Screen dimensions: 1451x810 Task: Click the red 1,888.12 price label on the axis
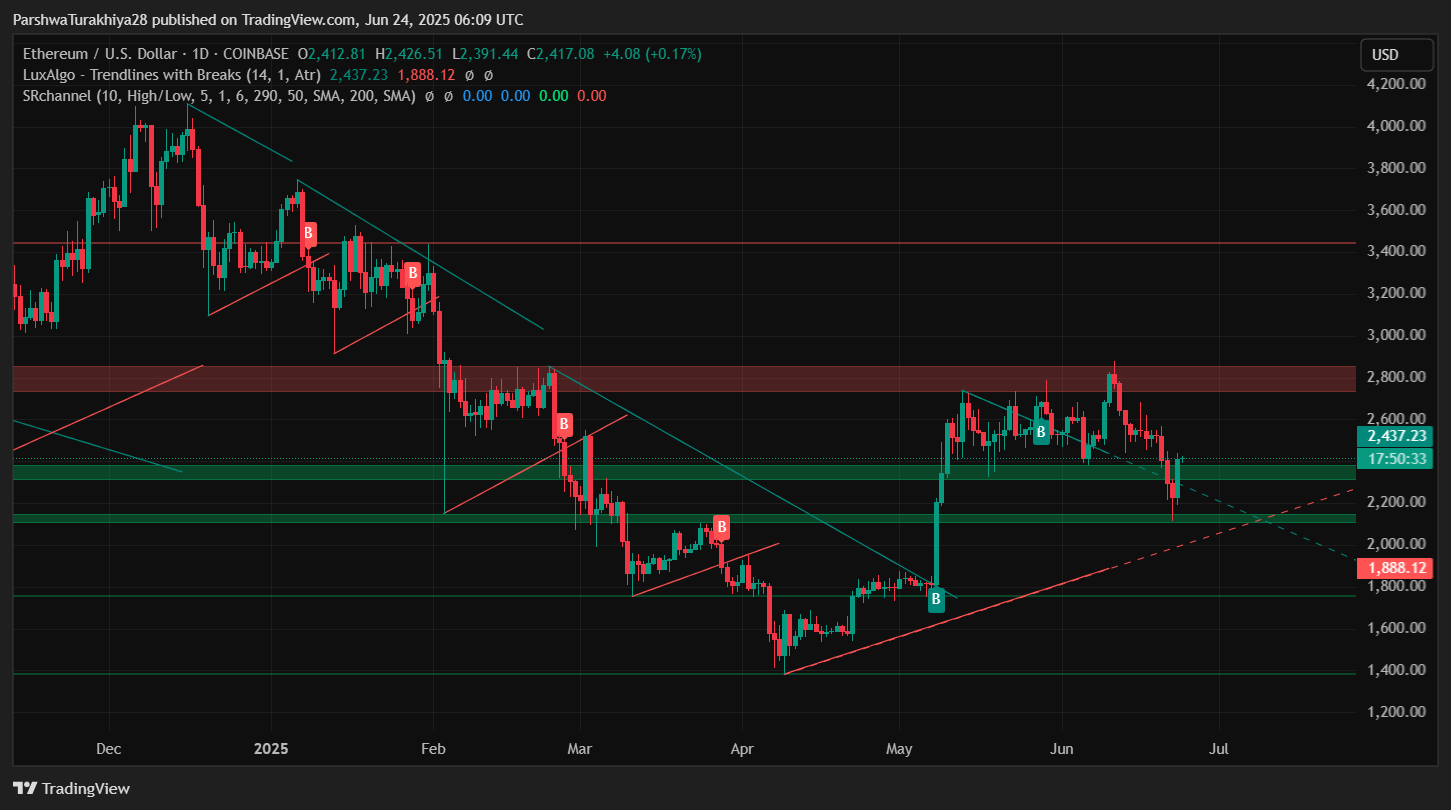pos(1395,568)
